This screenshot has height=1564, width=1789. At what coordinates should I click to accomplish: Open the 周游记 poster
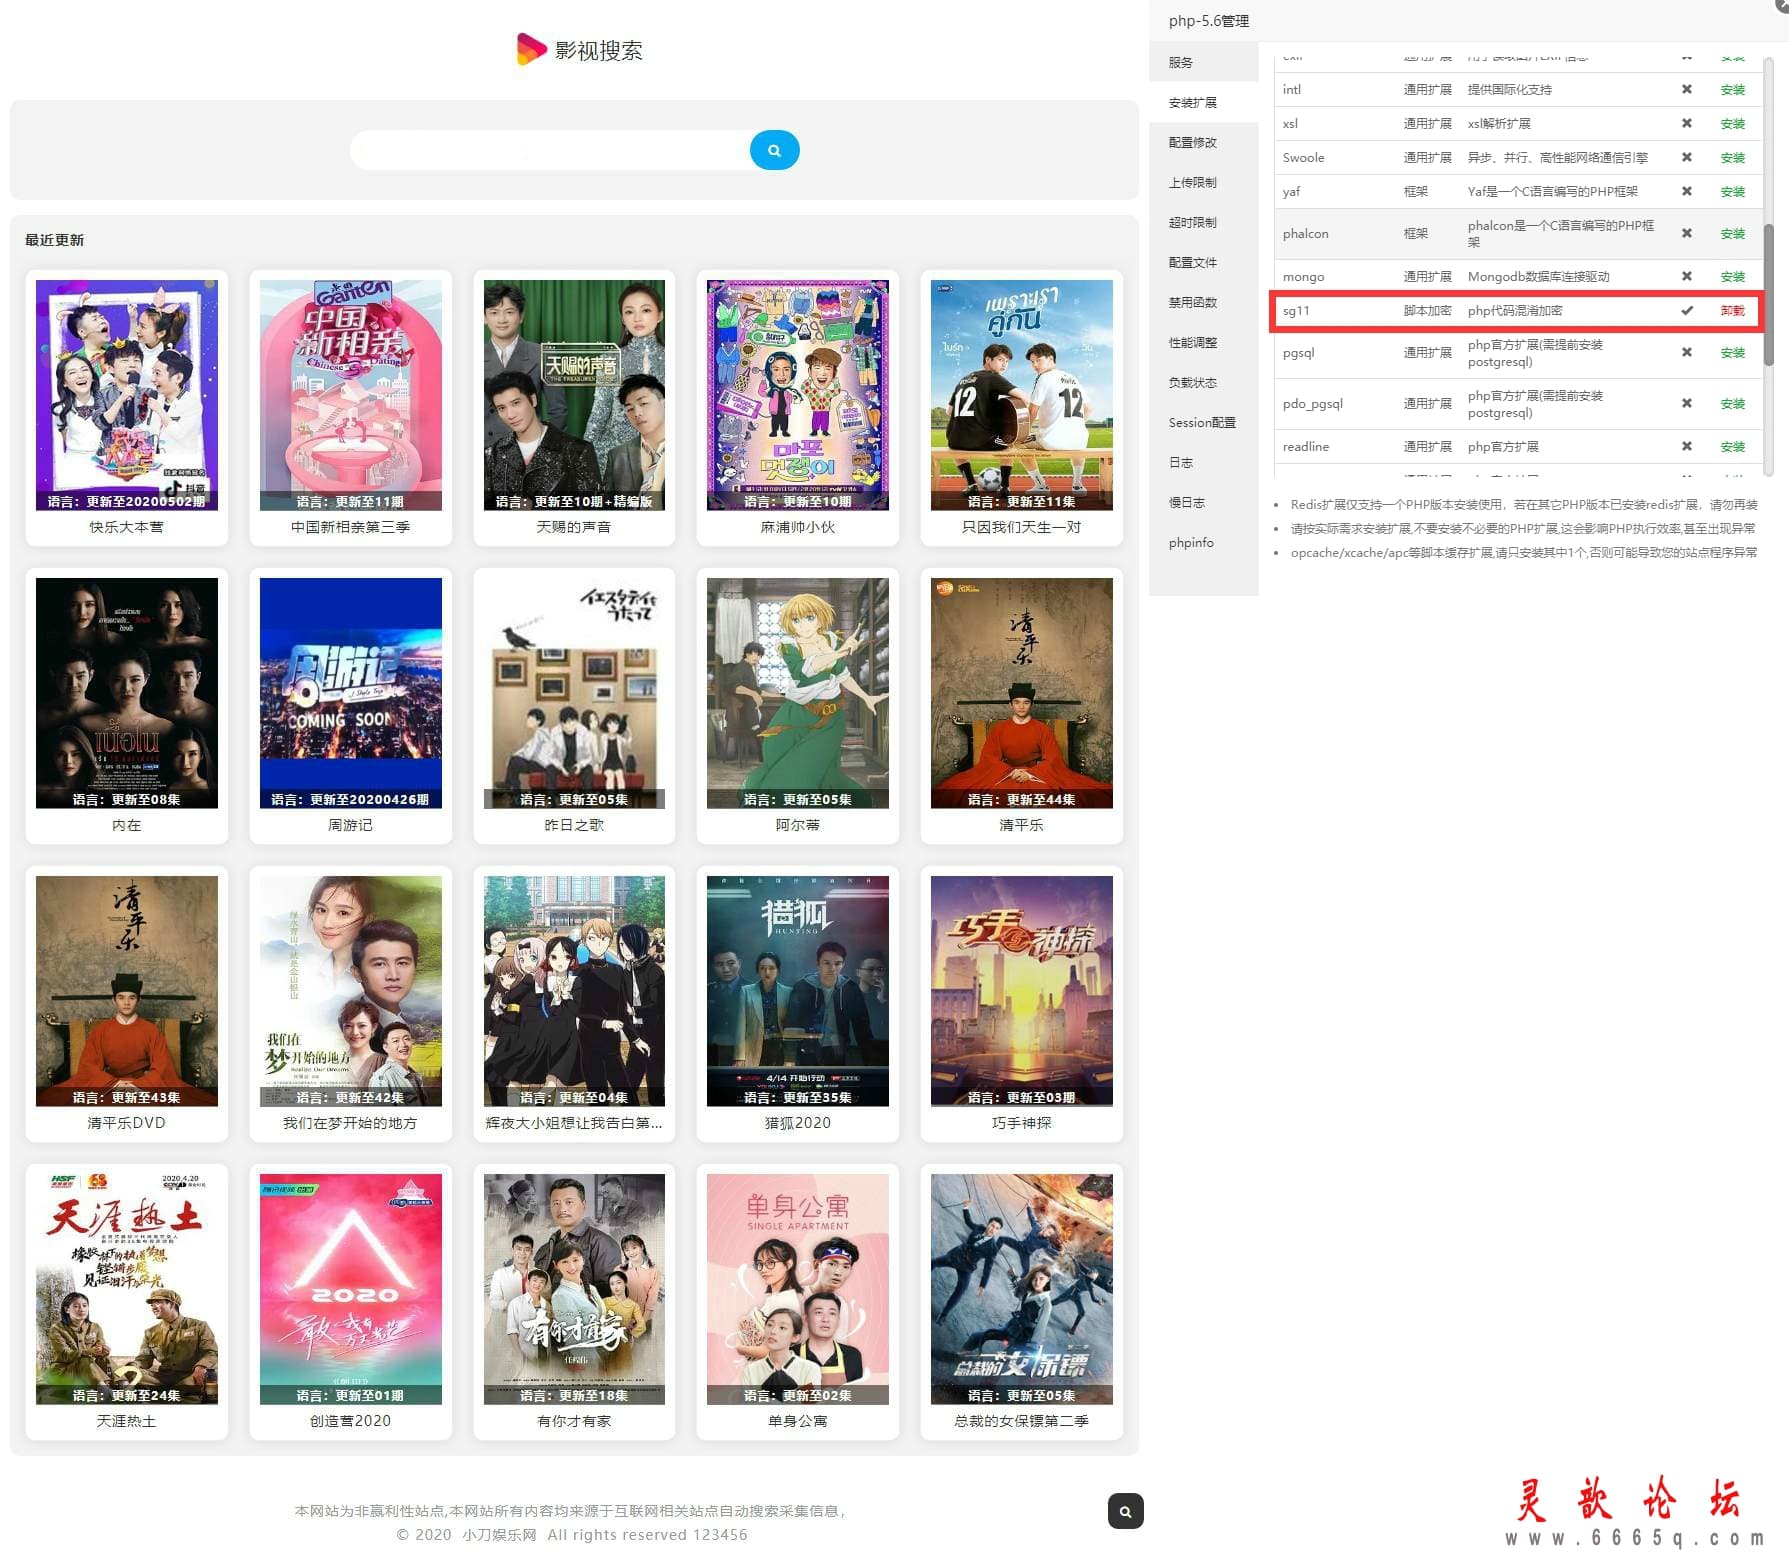point(350,693)
